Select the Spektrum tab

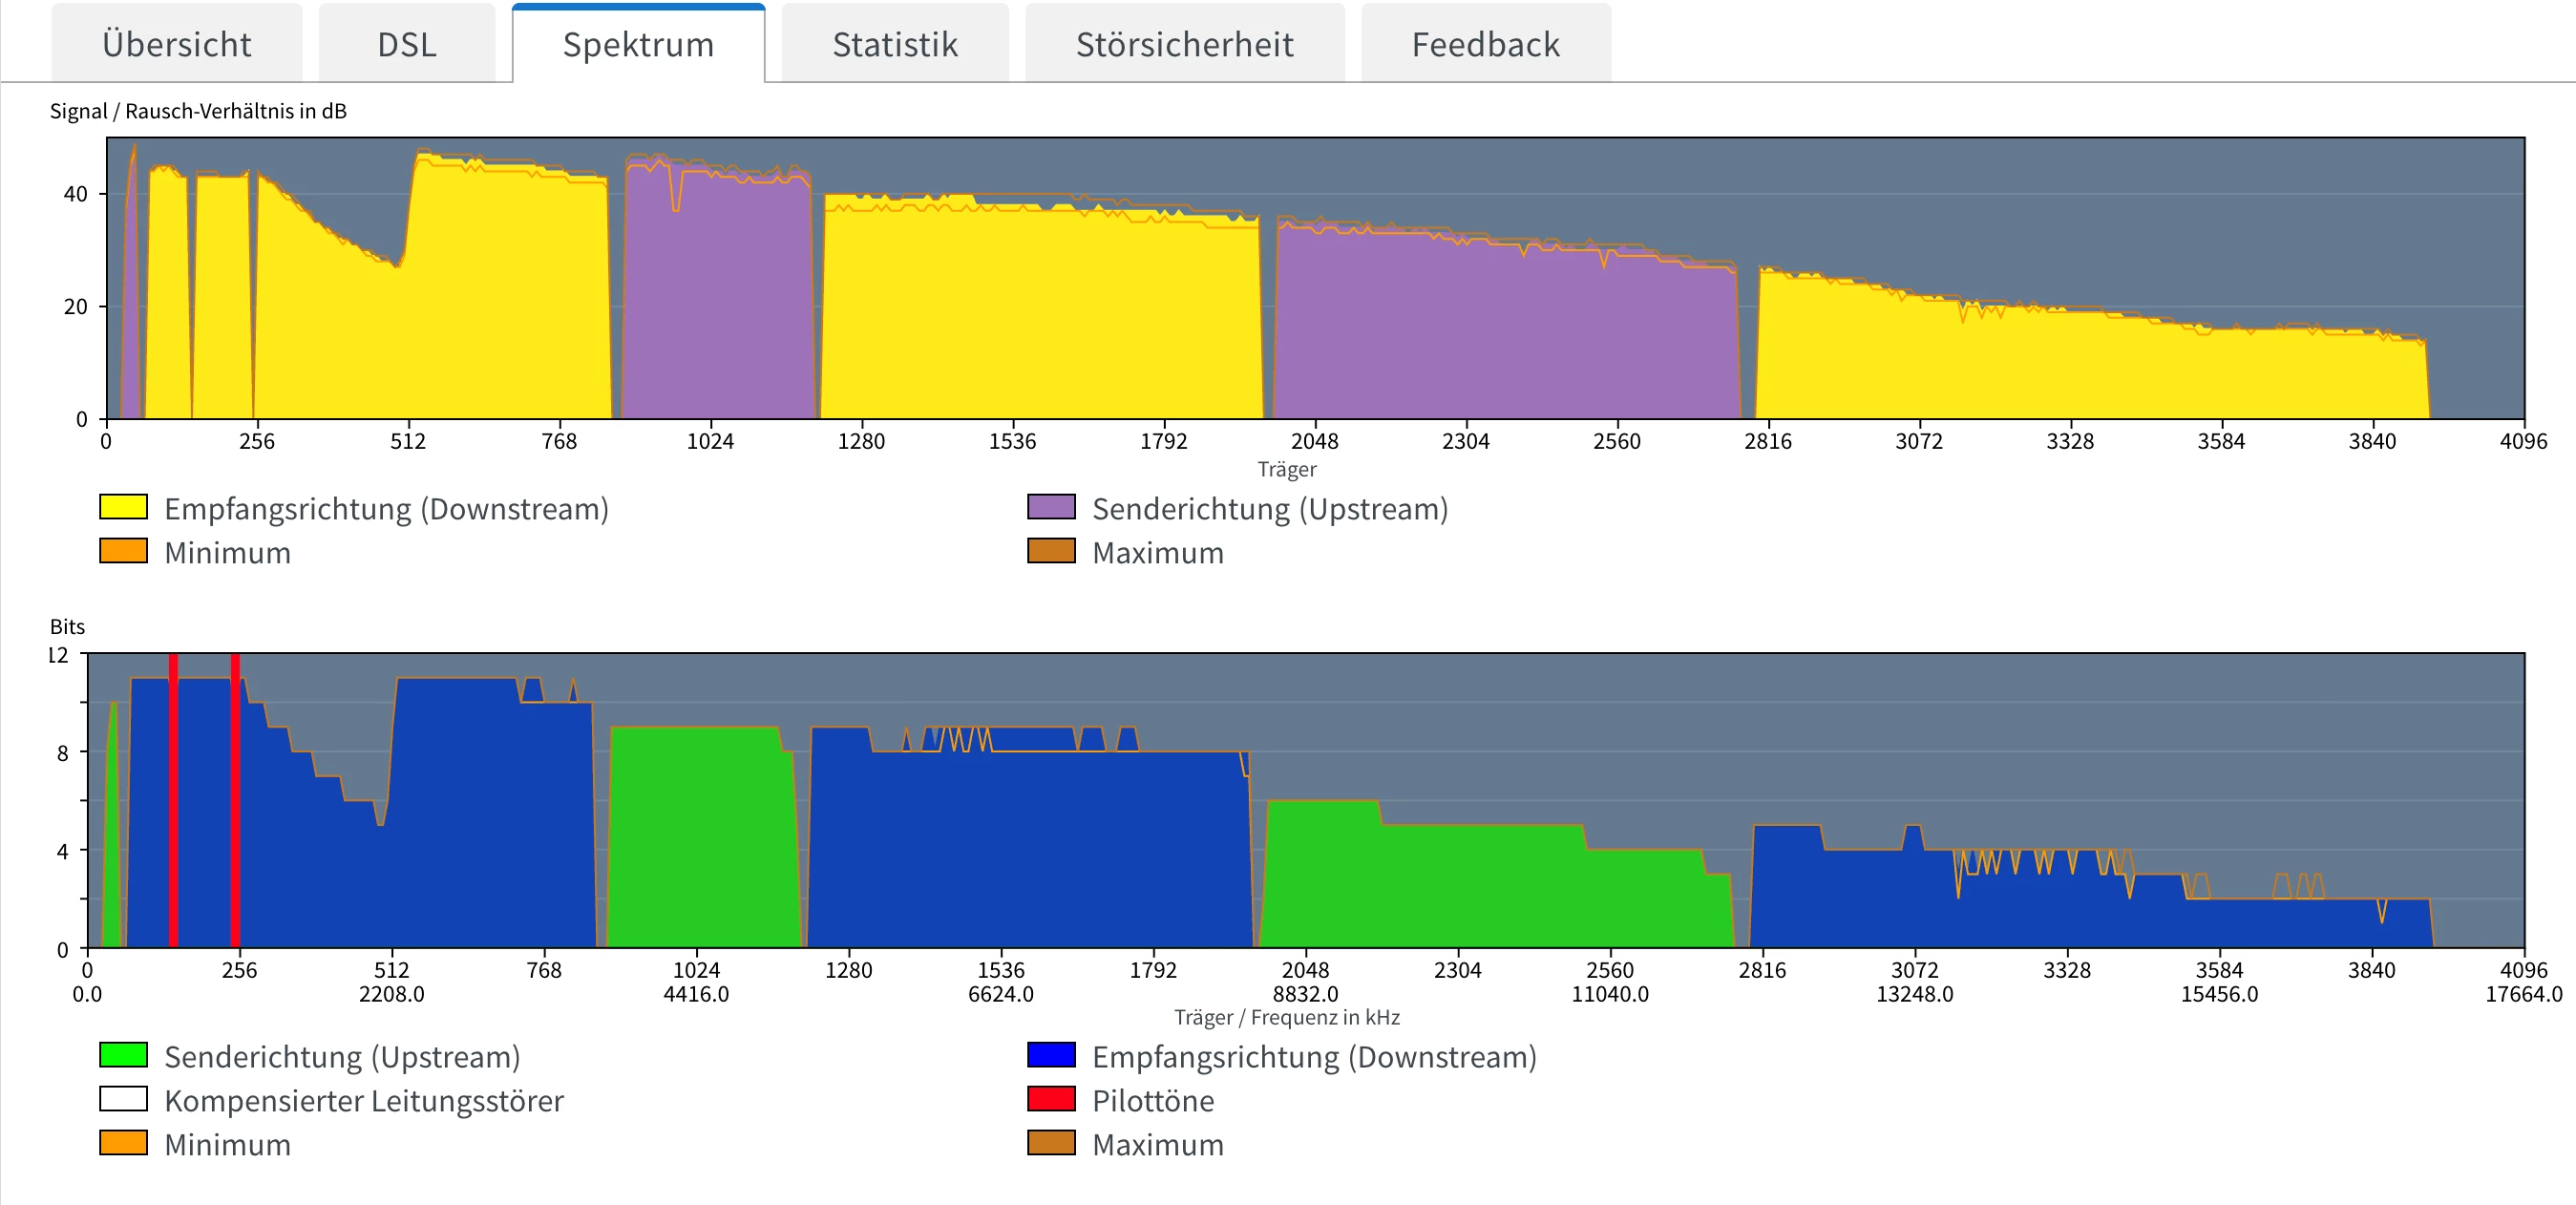638,44
